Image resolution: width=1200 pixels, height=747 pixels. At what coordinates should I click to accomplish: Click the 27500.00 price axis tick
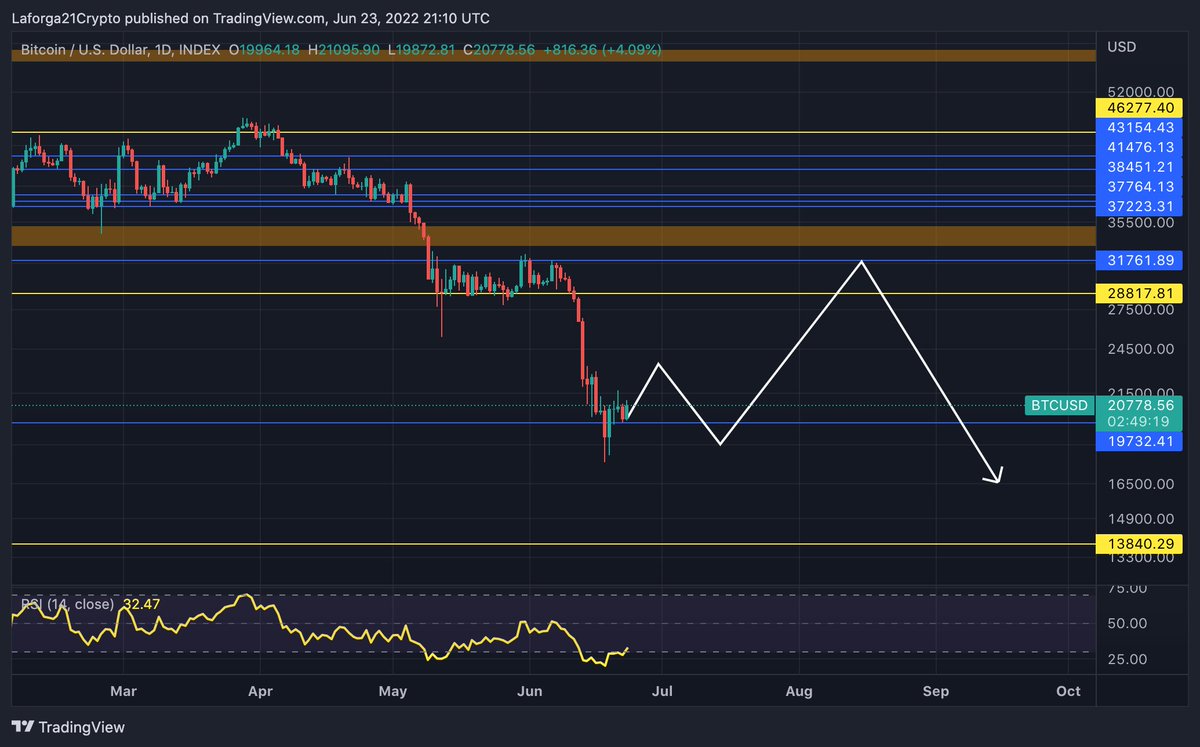(x=1140, y=310)
